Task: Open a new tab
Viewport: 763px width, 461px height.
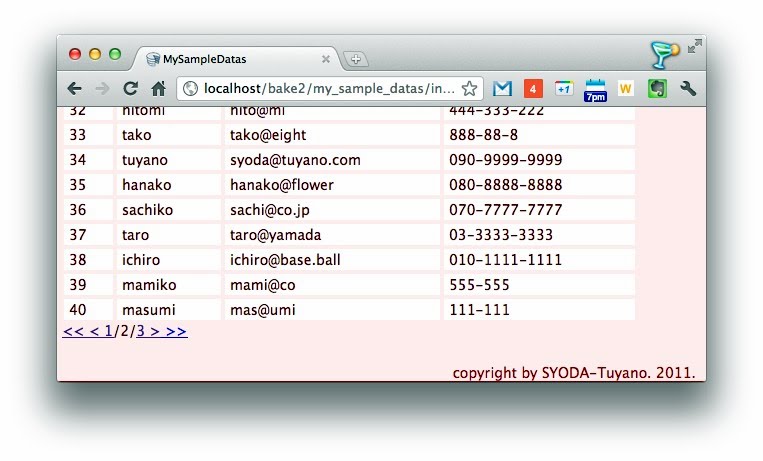Action: pos(356,59)
